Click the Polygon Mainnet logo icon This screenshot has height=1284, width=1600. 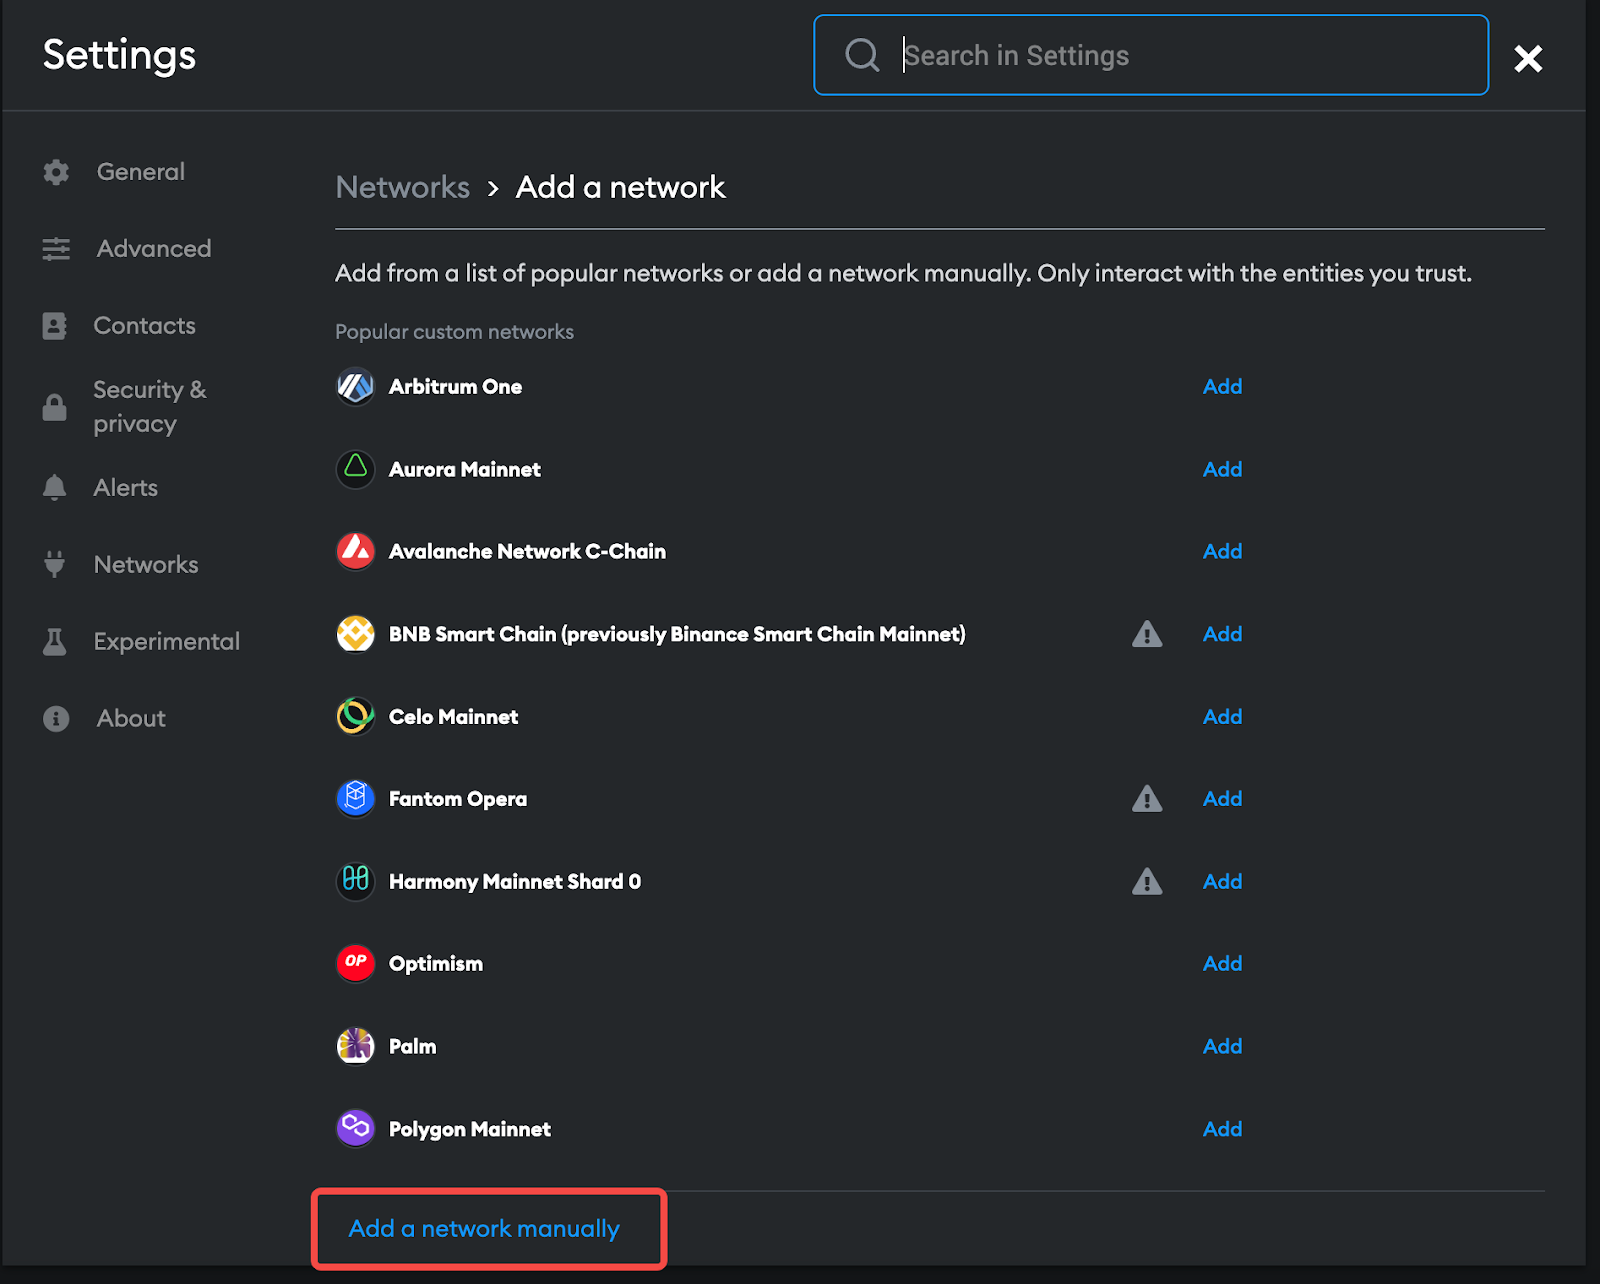(x=355, y=1128)
